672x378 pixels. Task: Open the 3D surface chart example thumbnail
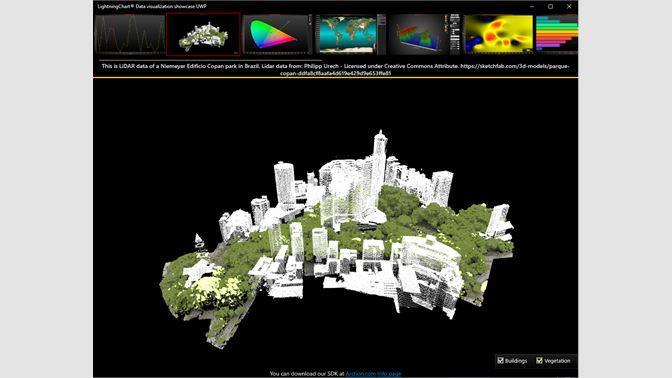(x=424, y=34)
